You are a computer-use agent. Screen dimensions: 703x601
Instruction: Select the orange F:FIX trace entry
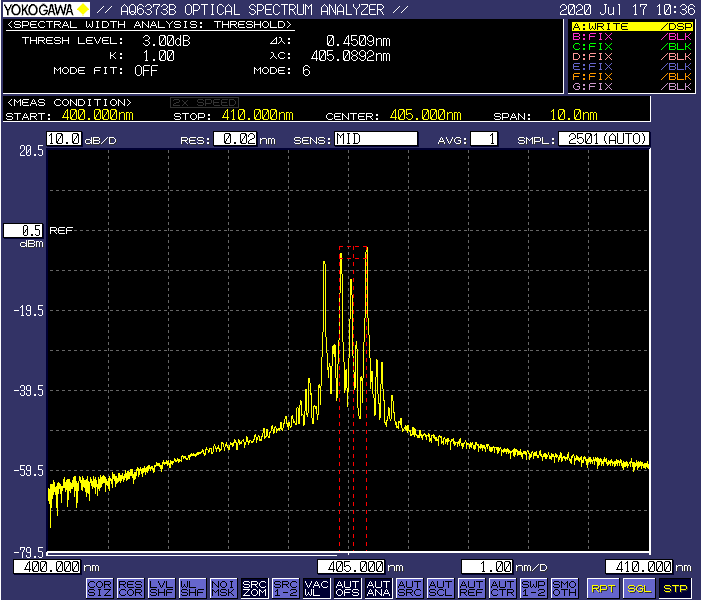click(x=632, y=76)
